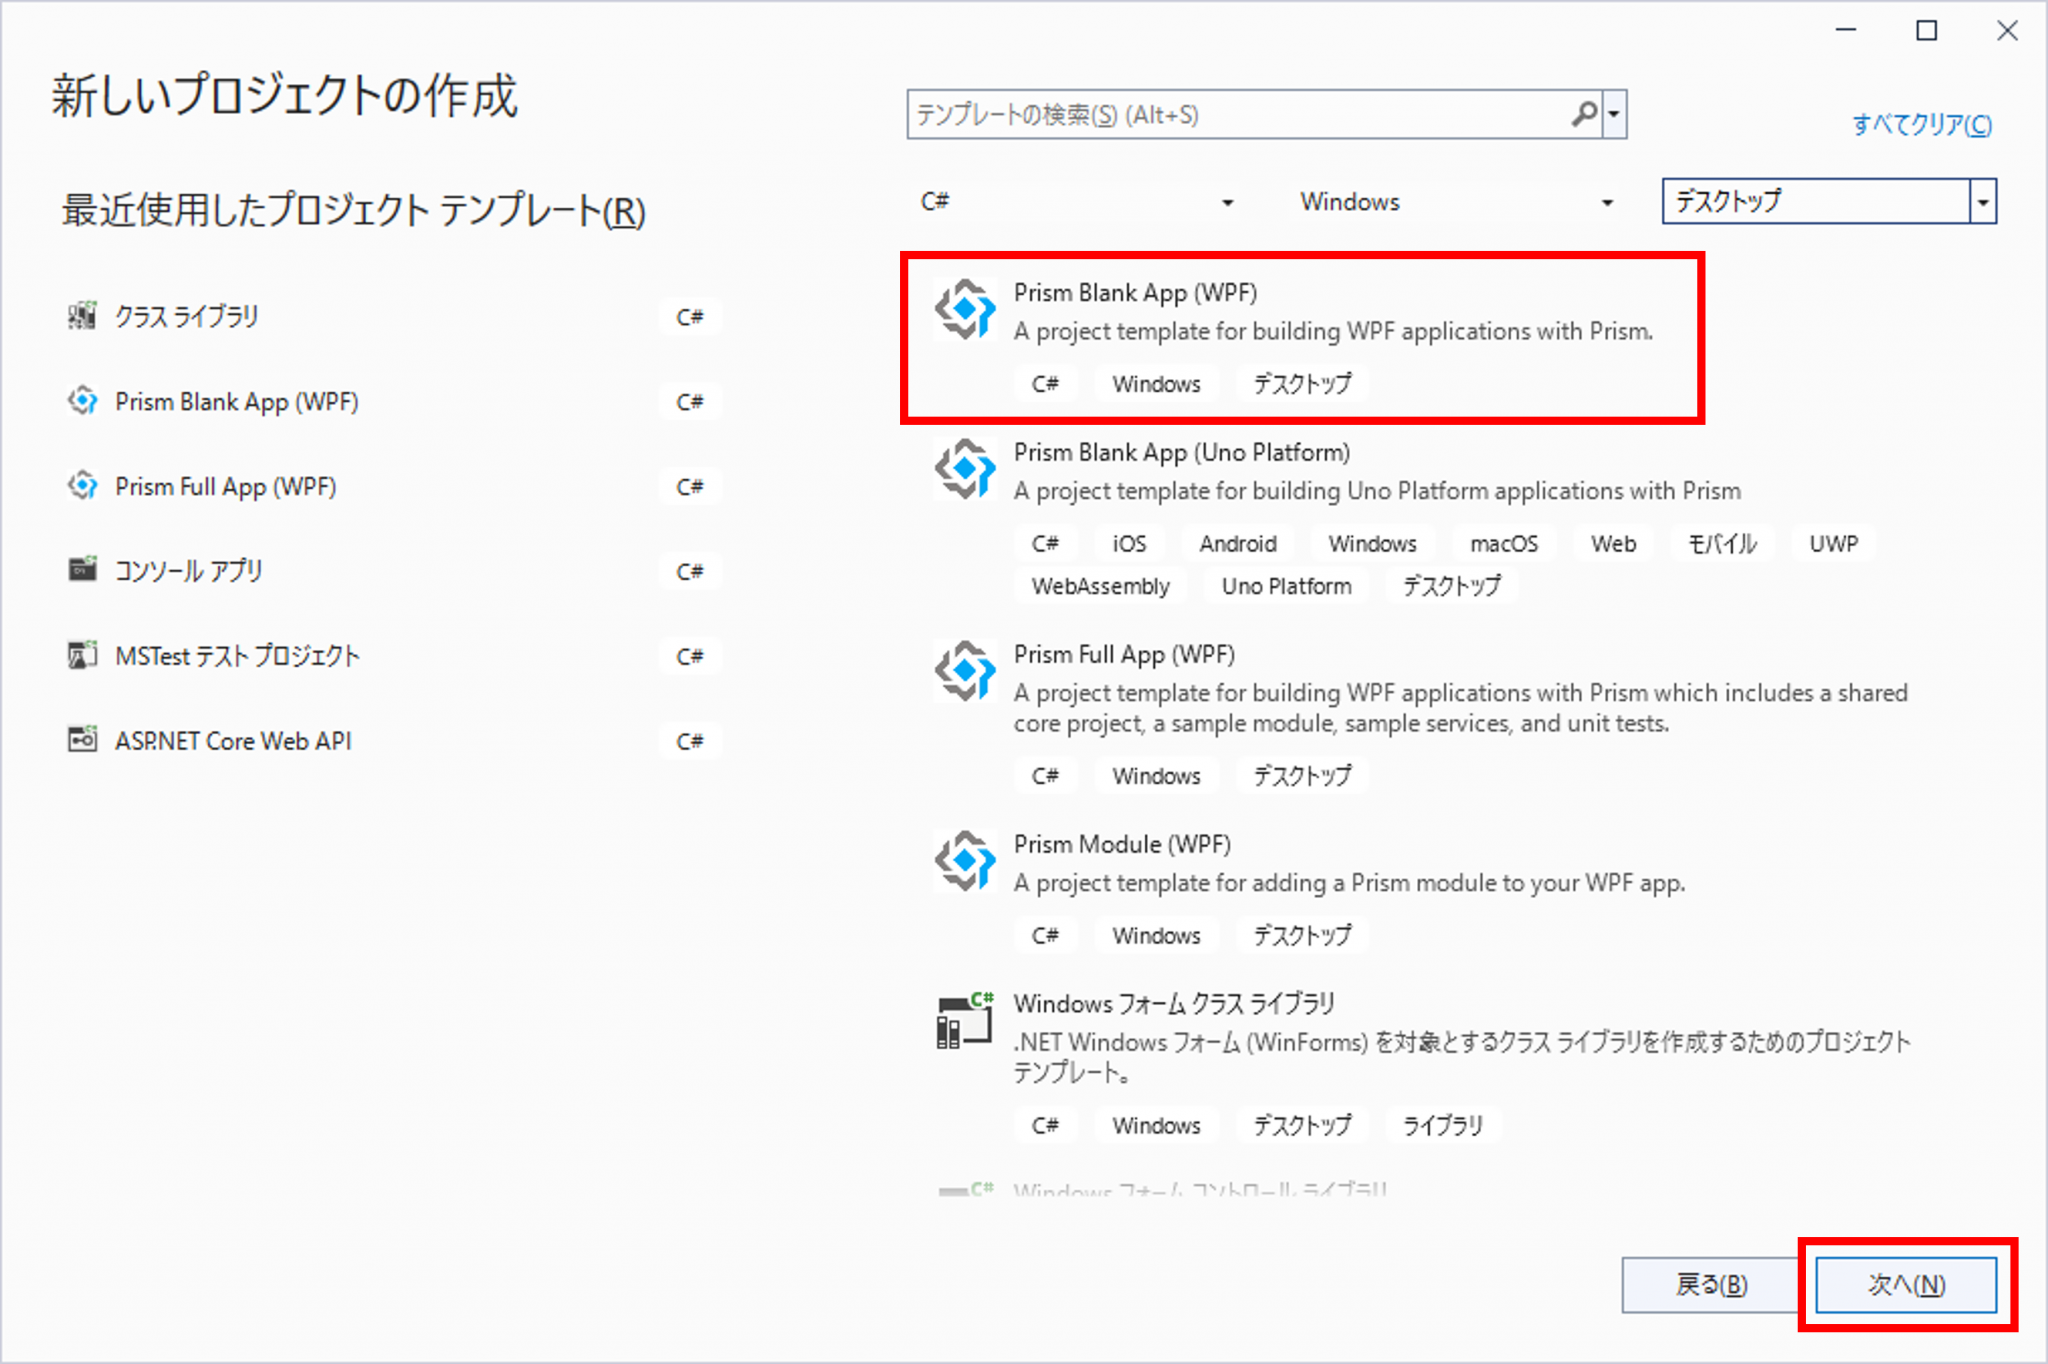The height and width of the screenshot is (1364, 2048).
Task: Click the Windows フォーム クラス ライブラリ C# icon
Action: point(963,1021)
